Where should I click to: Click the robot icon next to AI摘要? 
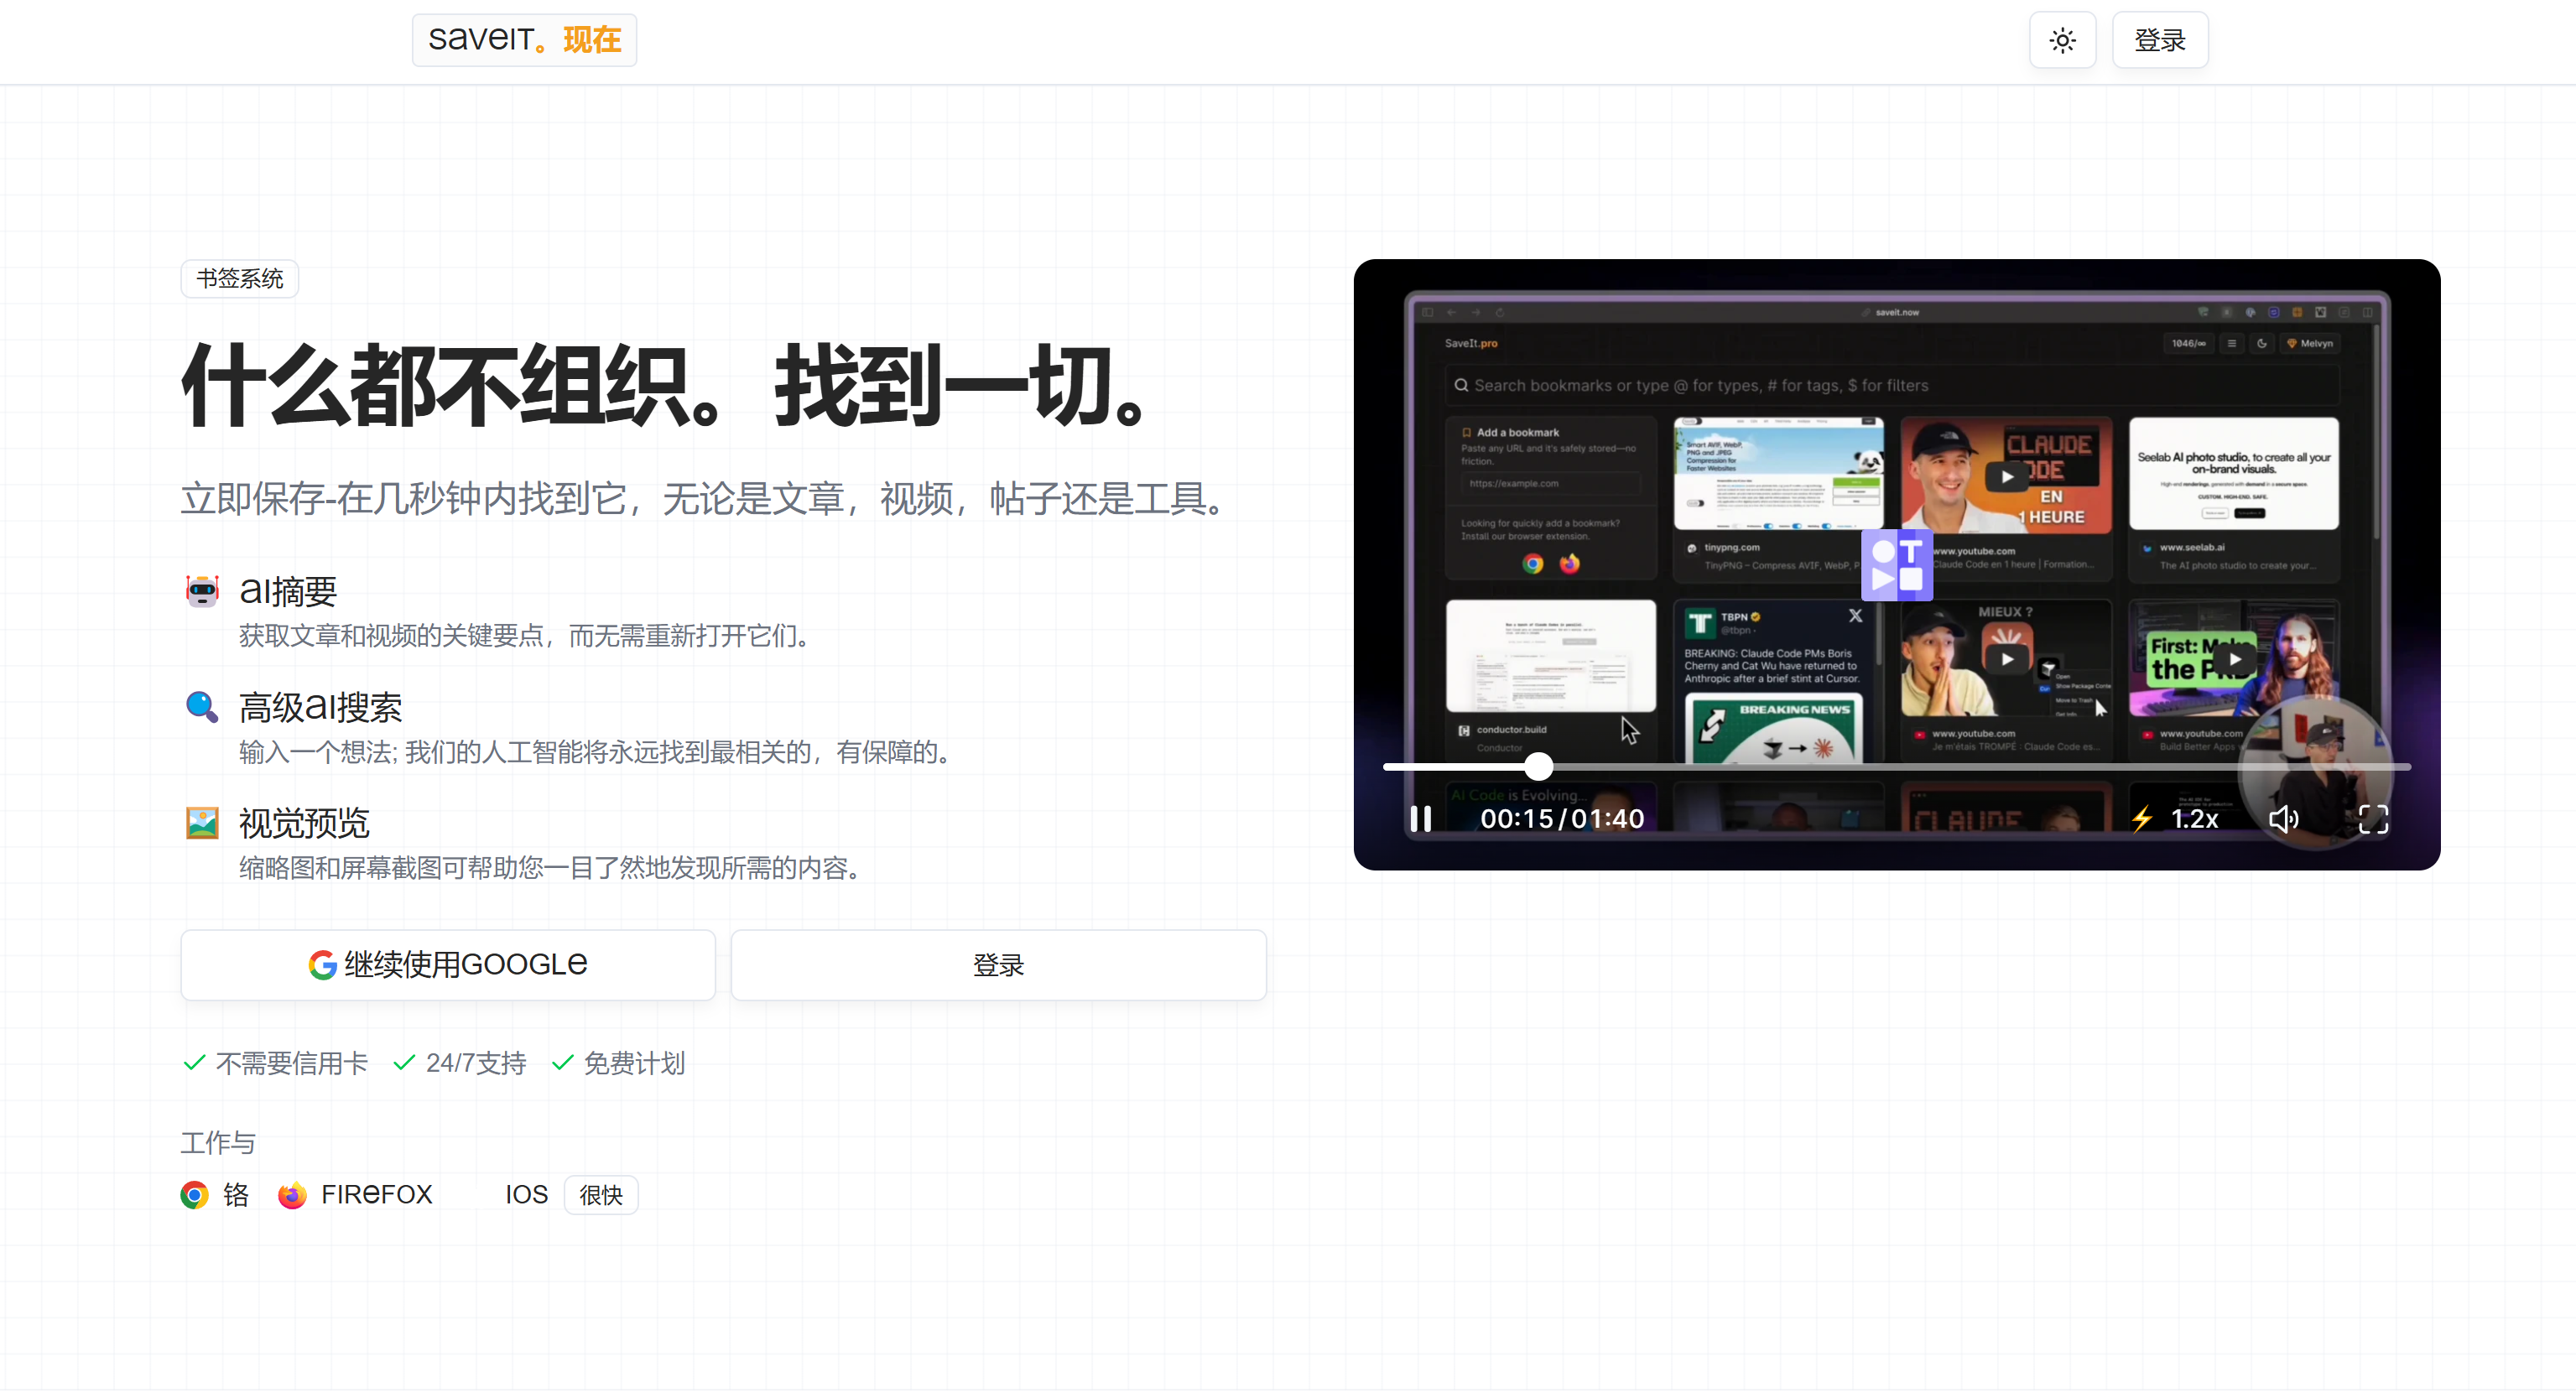pyautogui.click(x=202, y=591)
